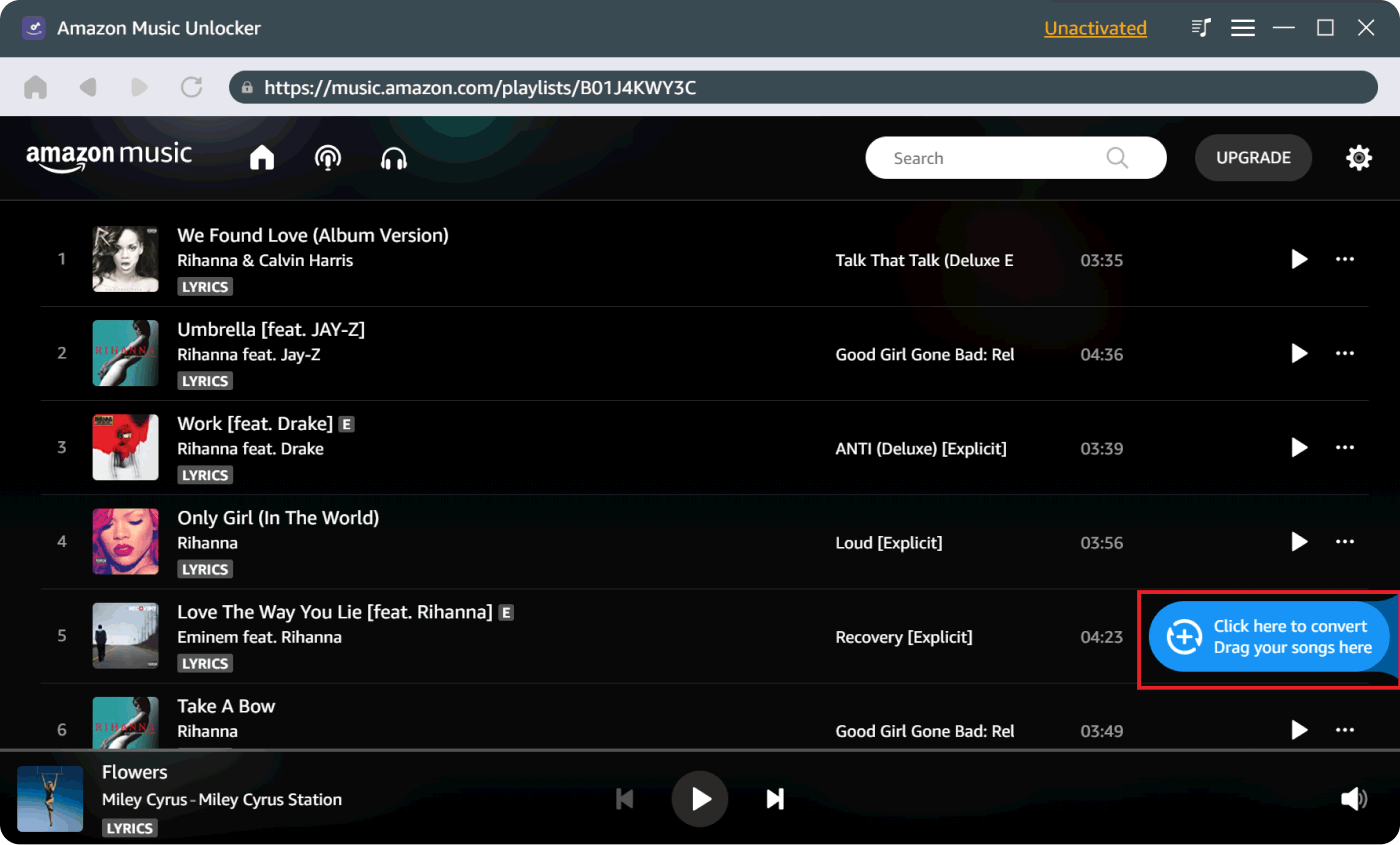Skip to previous track in player
The image size is (1400, 845).
(x=625, y=798)
